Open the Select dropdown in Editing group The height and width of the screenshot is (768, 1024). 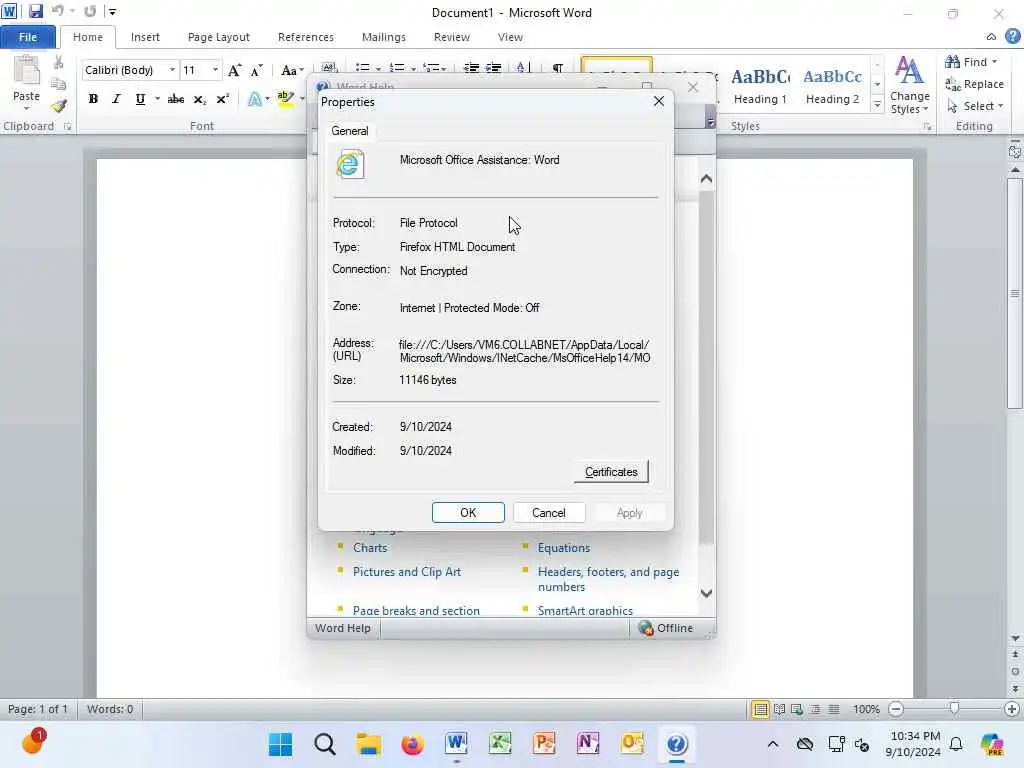tap(975, 106)
